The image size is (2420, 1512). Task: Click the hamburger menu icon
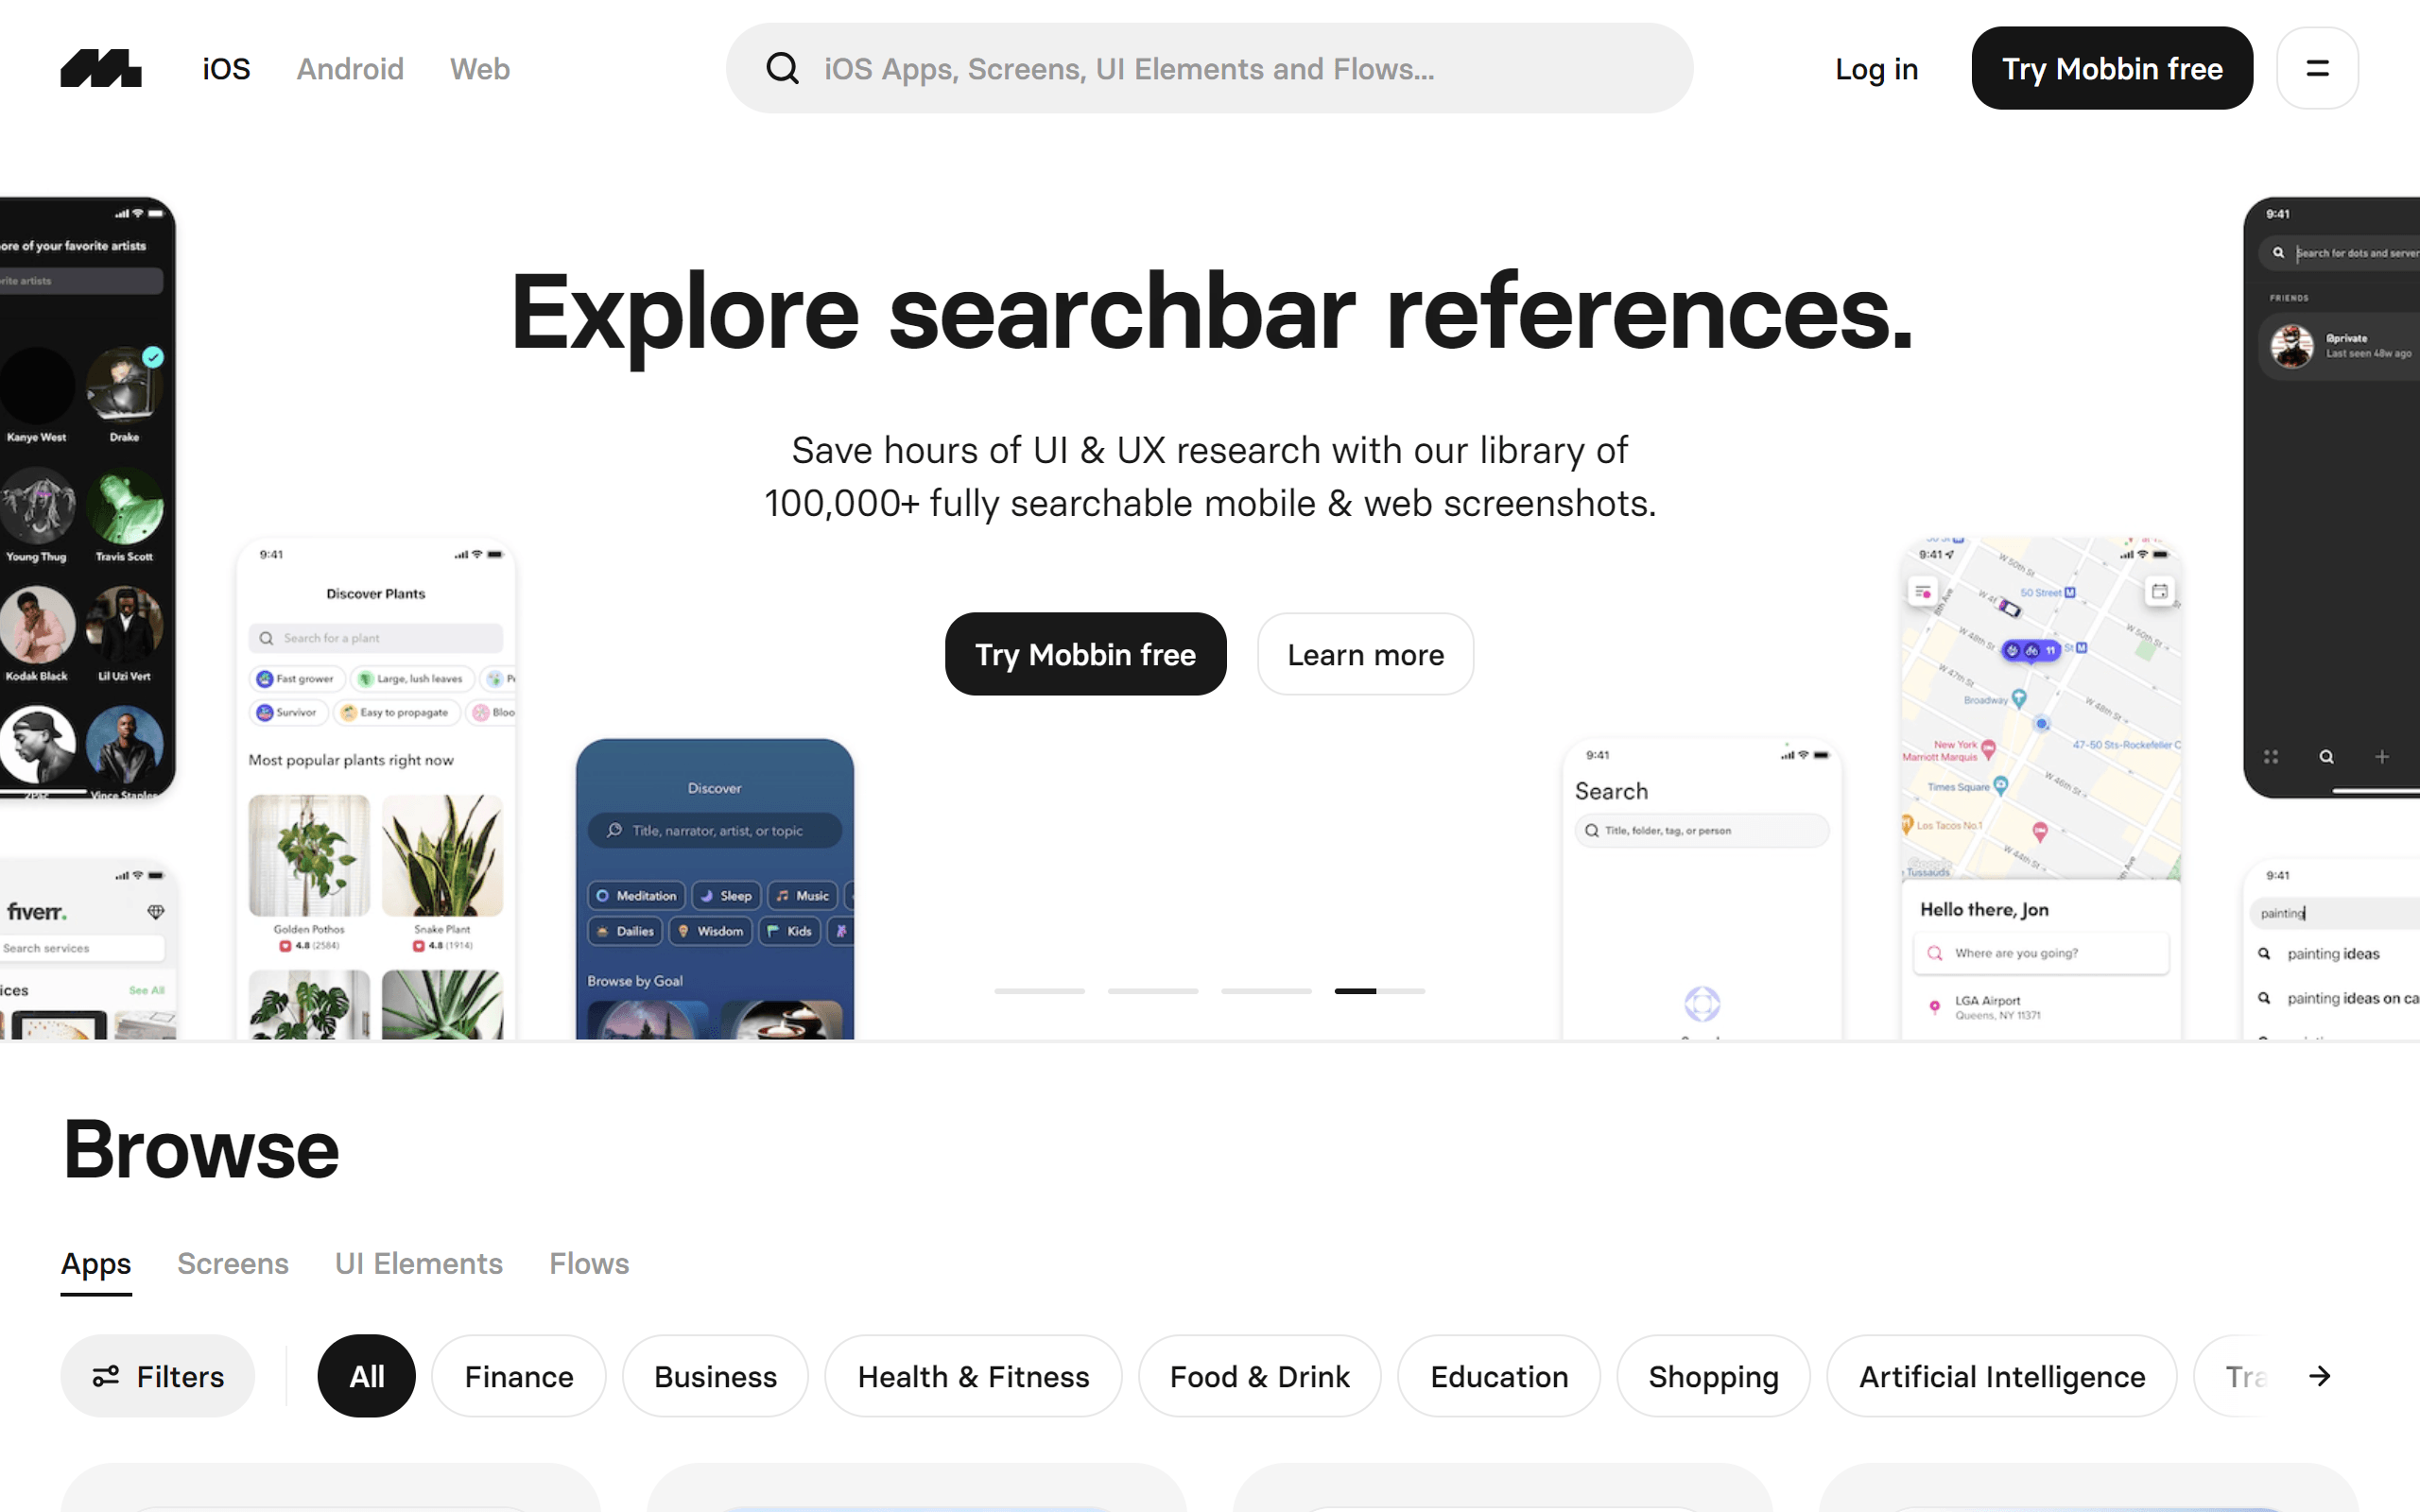click(x=2317, y=68)
